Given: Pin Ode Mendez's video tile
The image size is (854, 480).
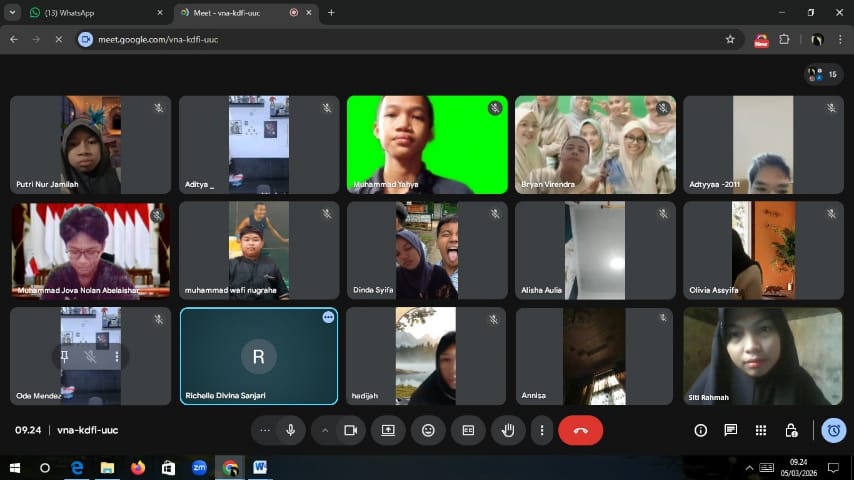Looking at the screenshot, I should (x=64, y=356).
